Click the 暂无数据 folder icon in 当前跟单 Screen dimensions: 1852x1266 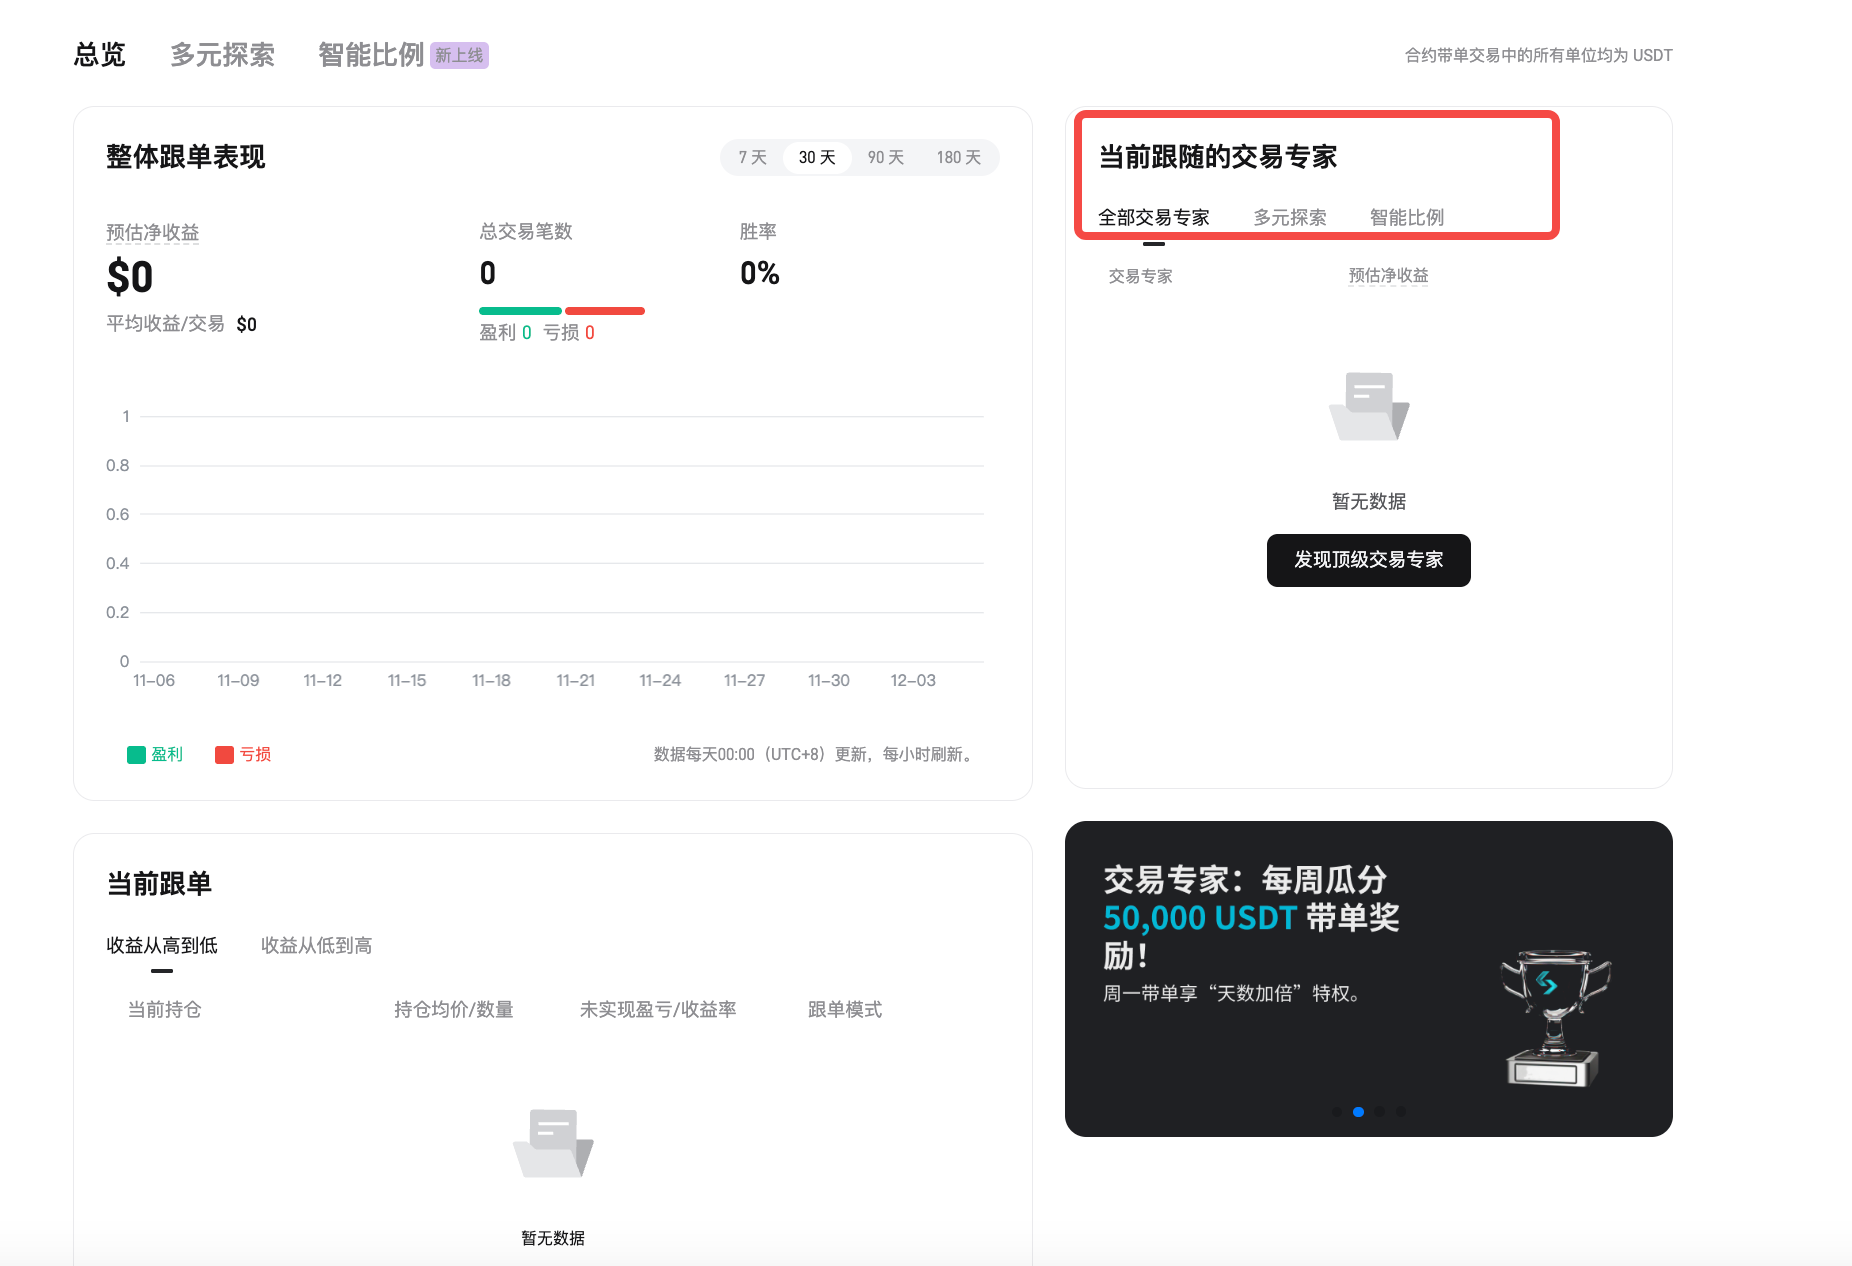coord(553,1143)
